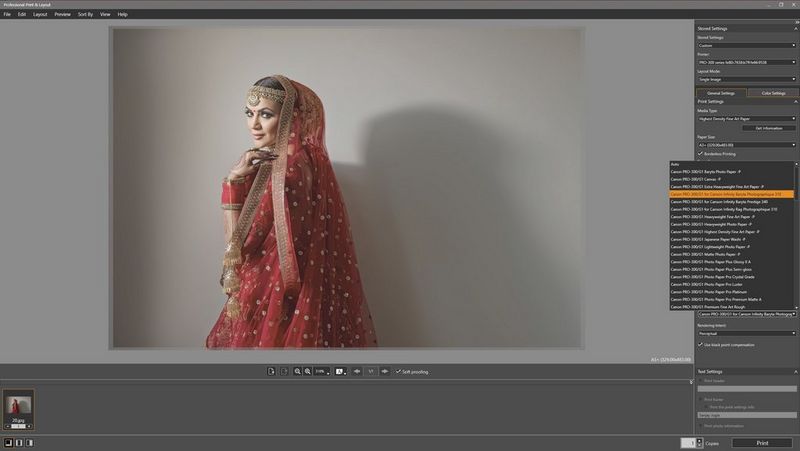Go to the next page arrow
This screenshot has height=451, width=800.
click(385, 371)
